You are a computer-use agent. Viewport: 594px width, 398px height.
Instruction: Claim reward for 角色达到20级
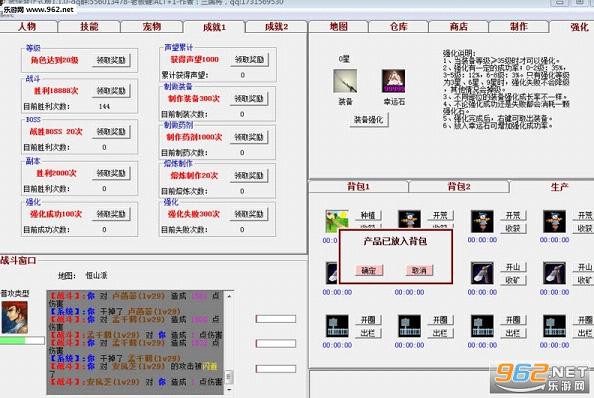(x=111, y=60)
